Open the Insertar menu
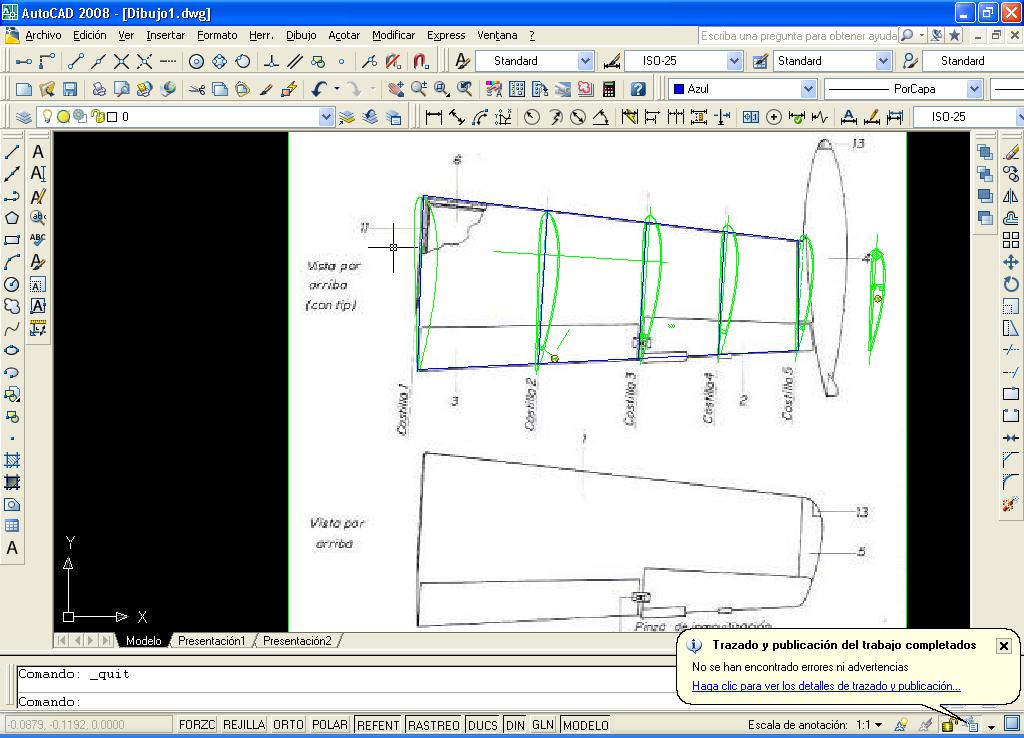The image size is (1024, 738). pyautogui.click(x=165, y=35)
